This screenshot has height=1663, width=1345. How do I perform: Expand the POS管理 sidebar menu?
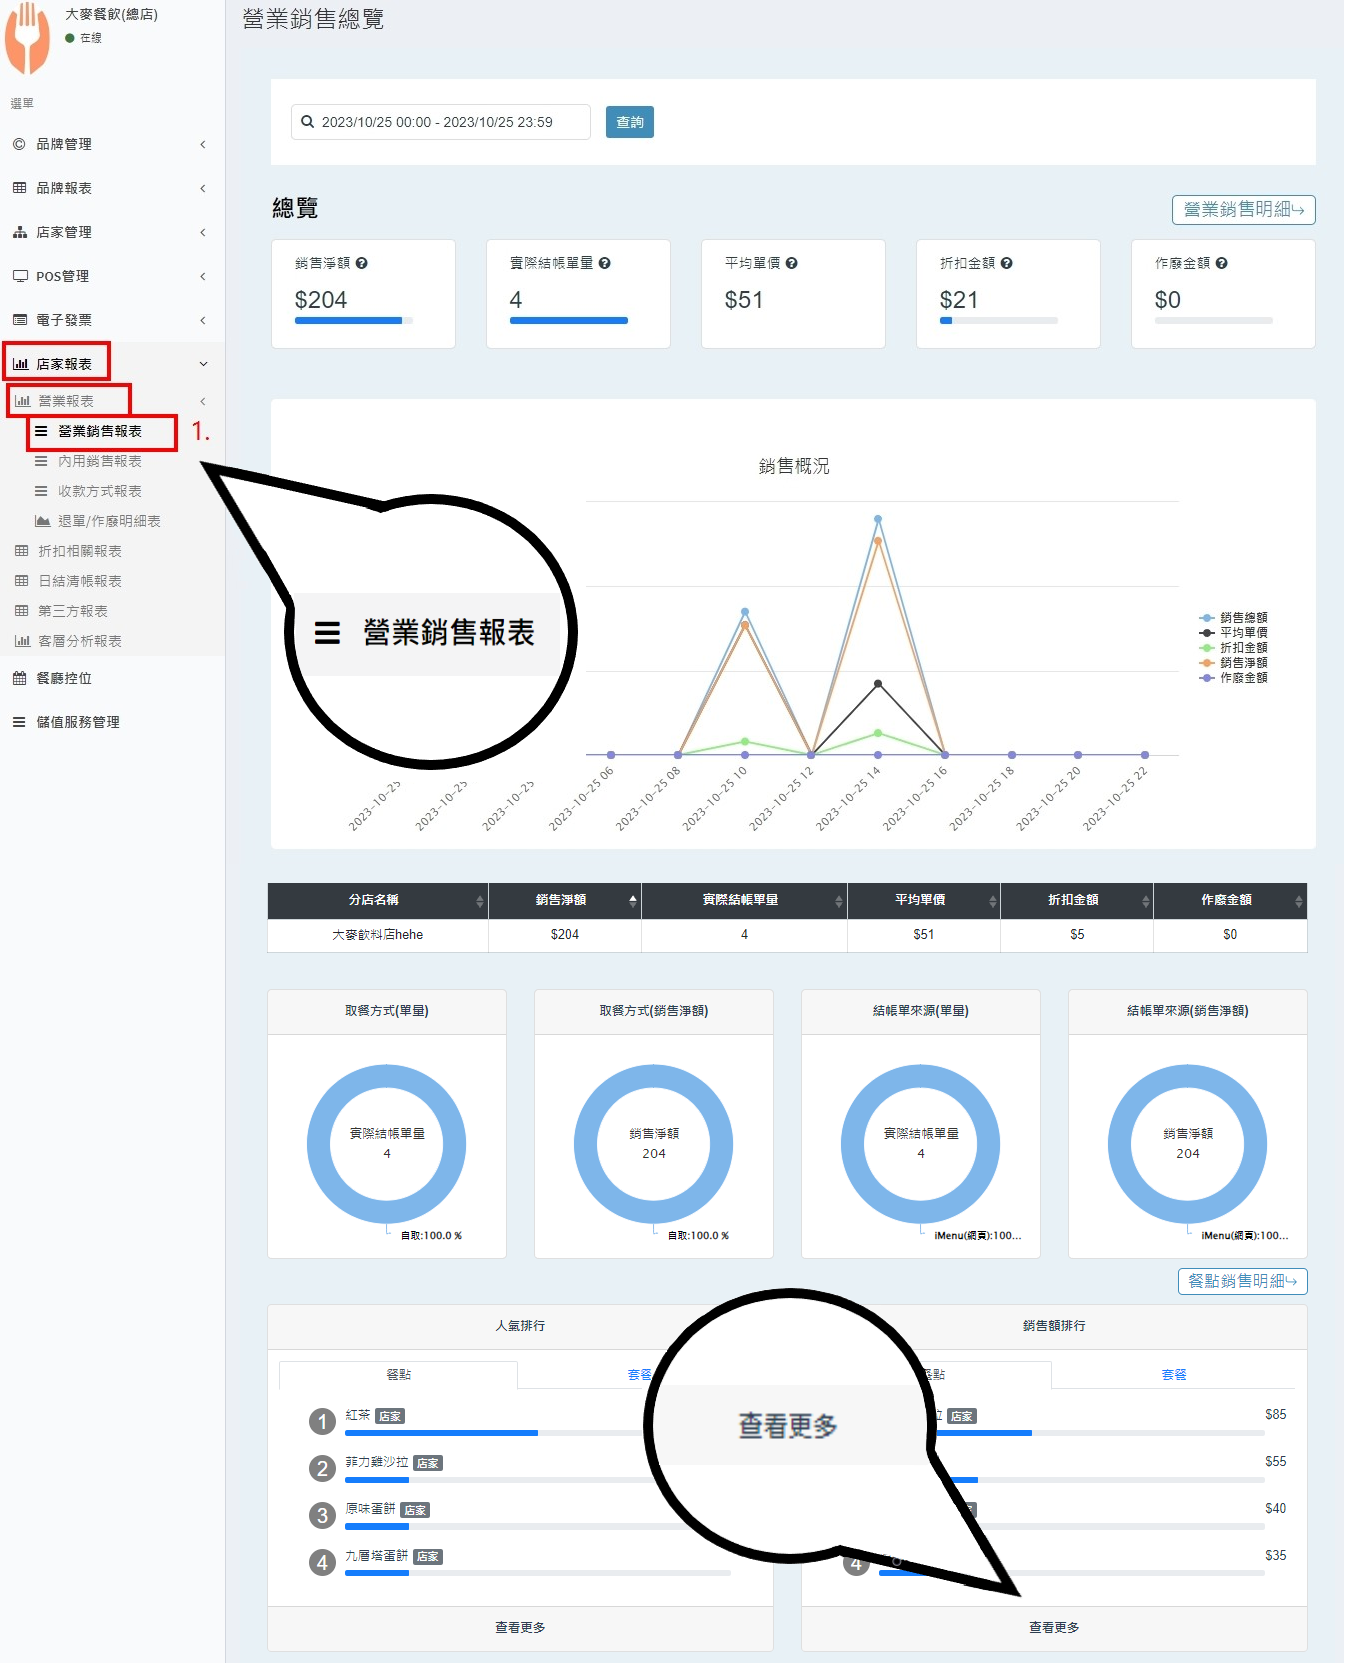pyautogui.click(x=110, y=276)
